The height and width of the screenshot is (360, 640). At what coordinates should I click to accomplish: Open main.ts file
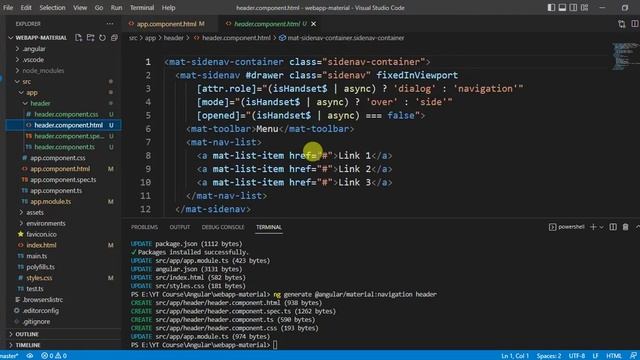pos(37,256)
